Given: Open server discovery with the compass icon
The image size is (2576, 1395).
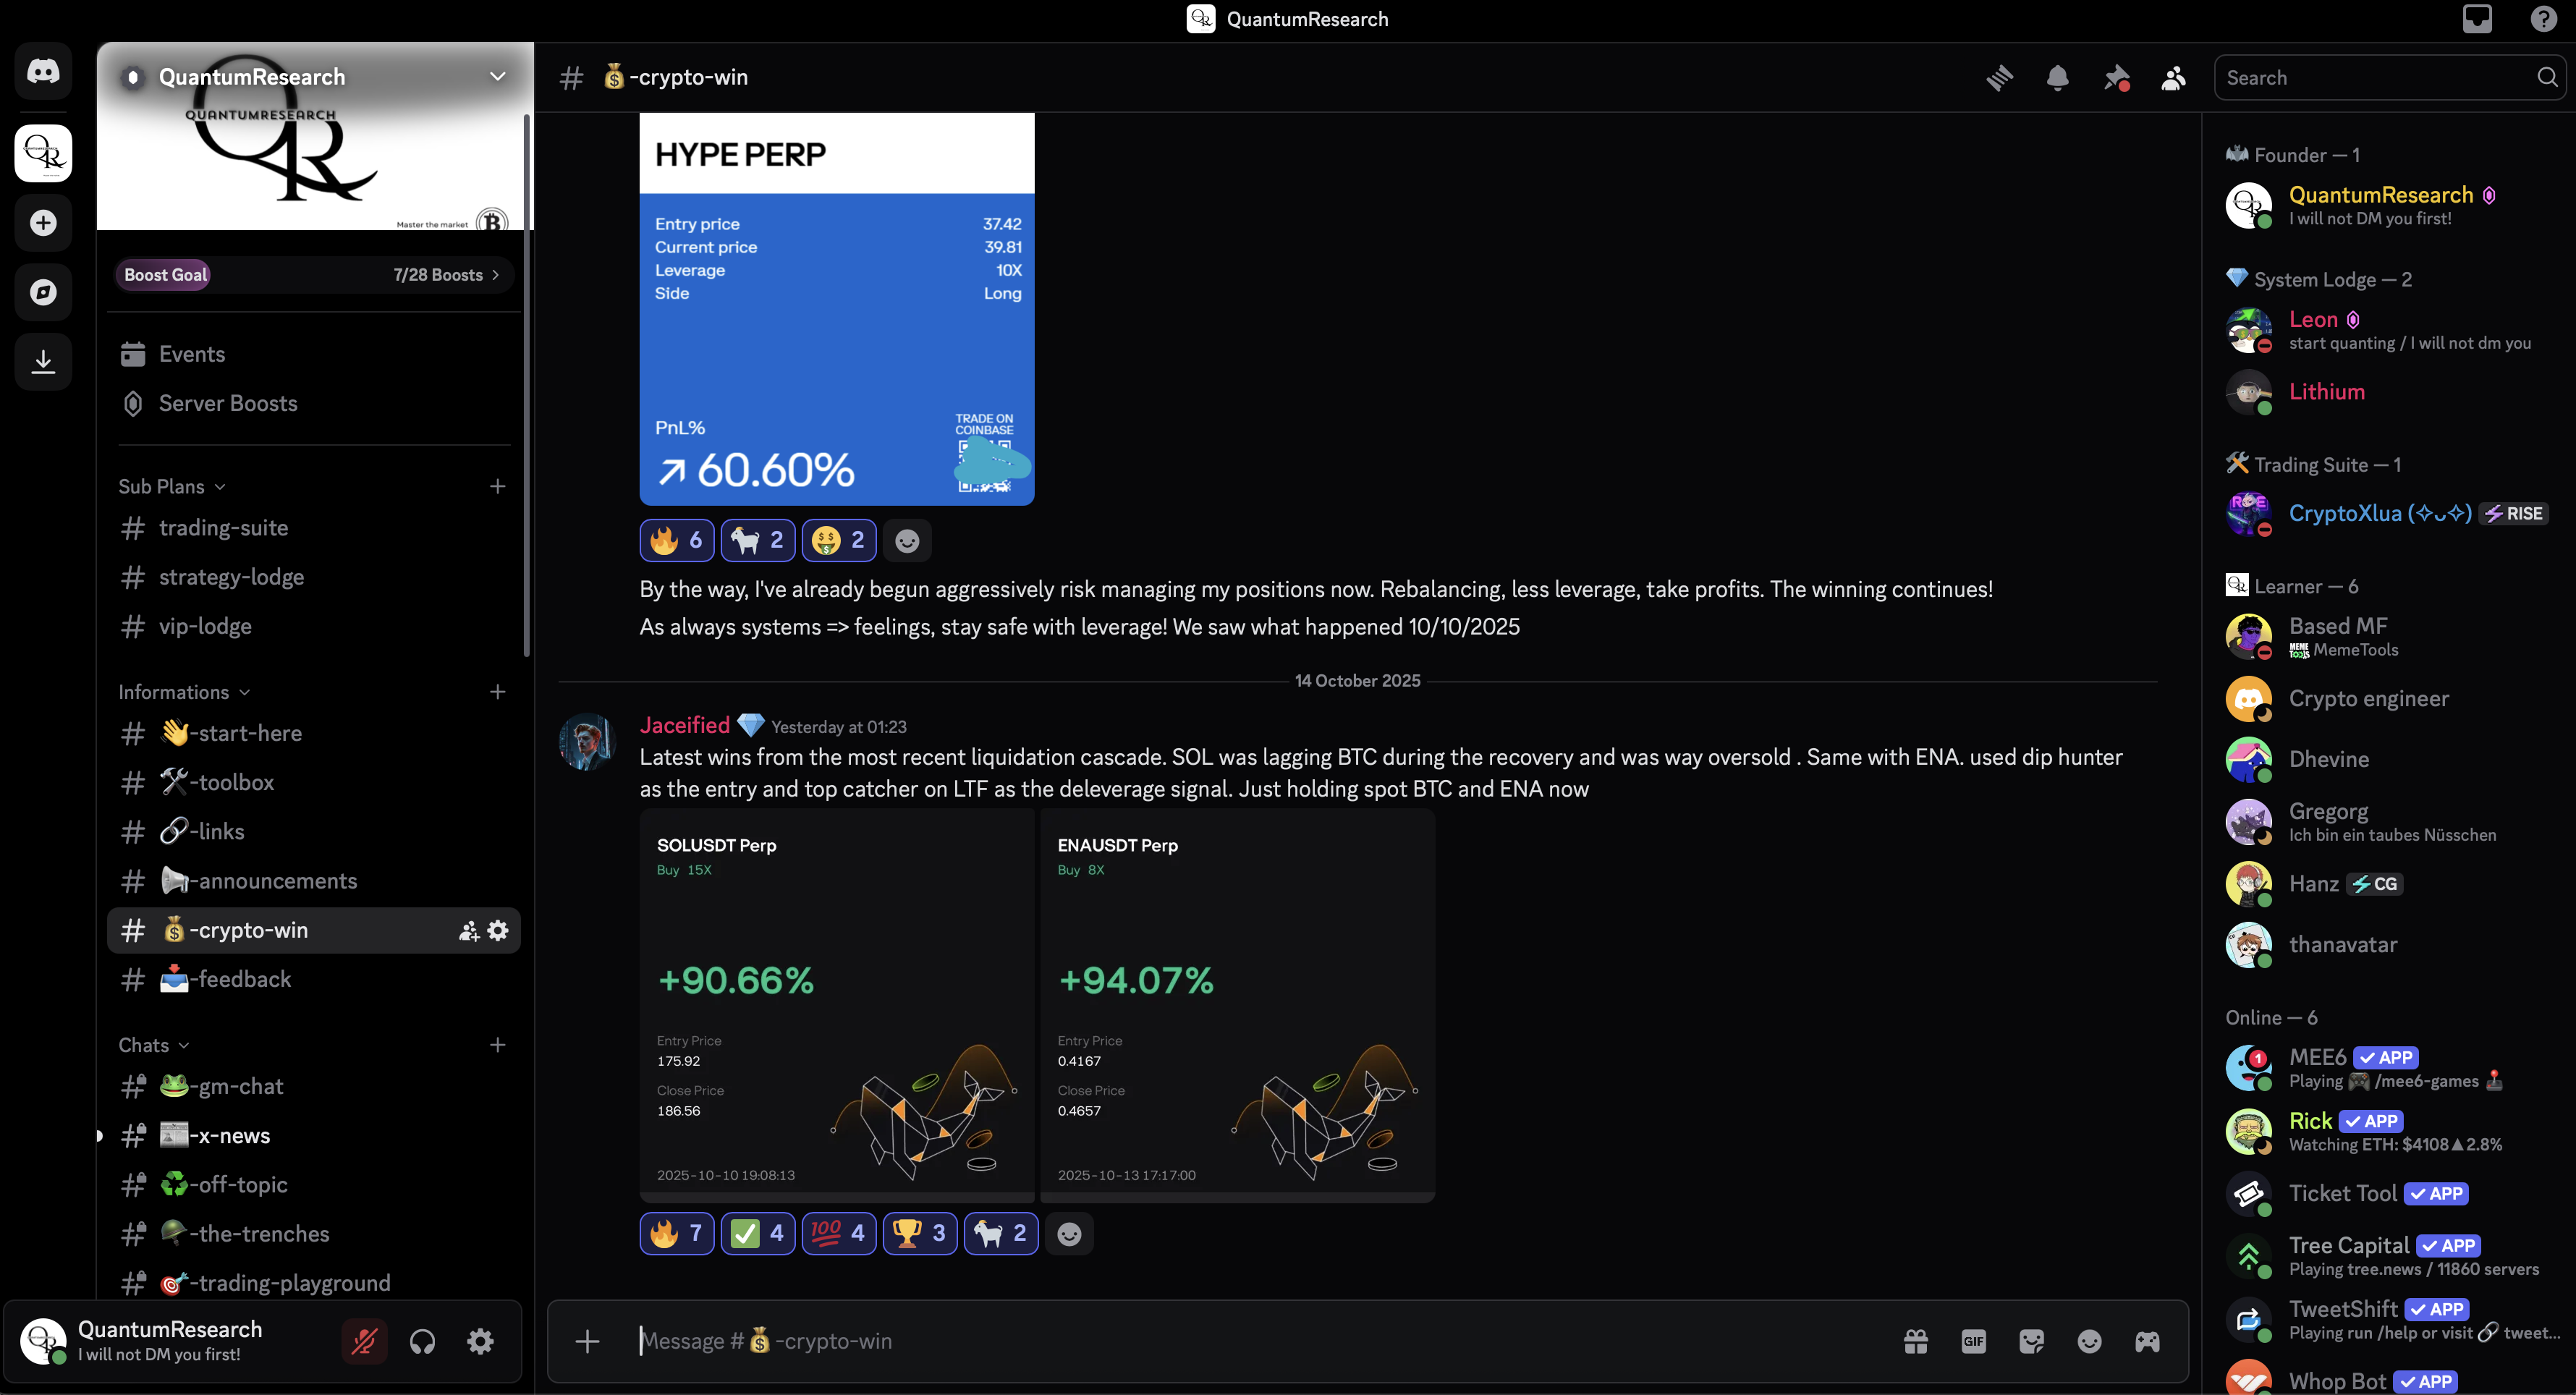Looking at the screenshot, I should [x=42, y=292].
